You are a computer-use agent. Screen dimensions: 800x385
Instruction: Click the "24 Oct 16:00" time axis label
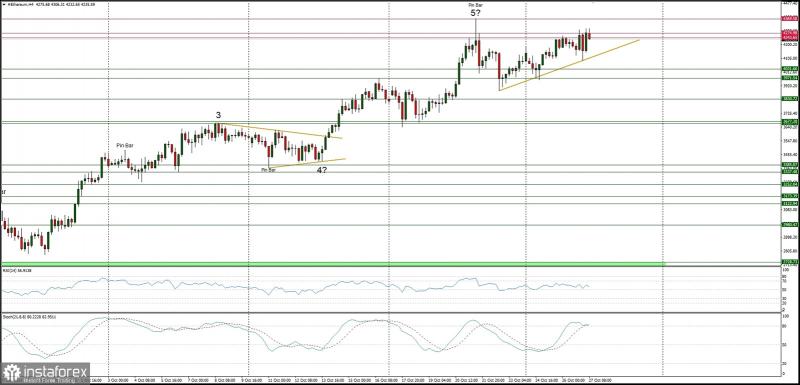point(546,380)
